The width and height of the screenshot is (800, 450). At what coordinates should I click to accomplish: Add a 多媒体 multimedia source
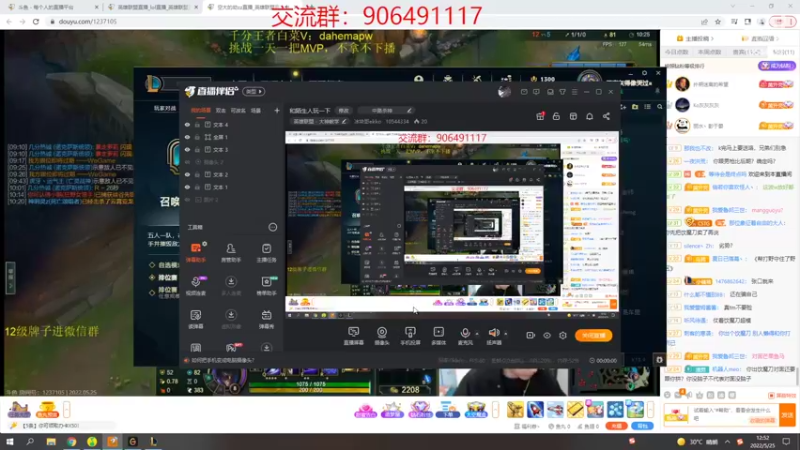(438, 336)
